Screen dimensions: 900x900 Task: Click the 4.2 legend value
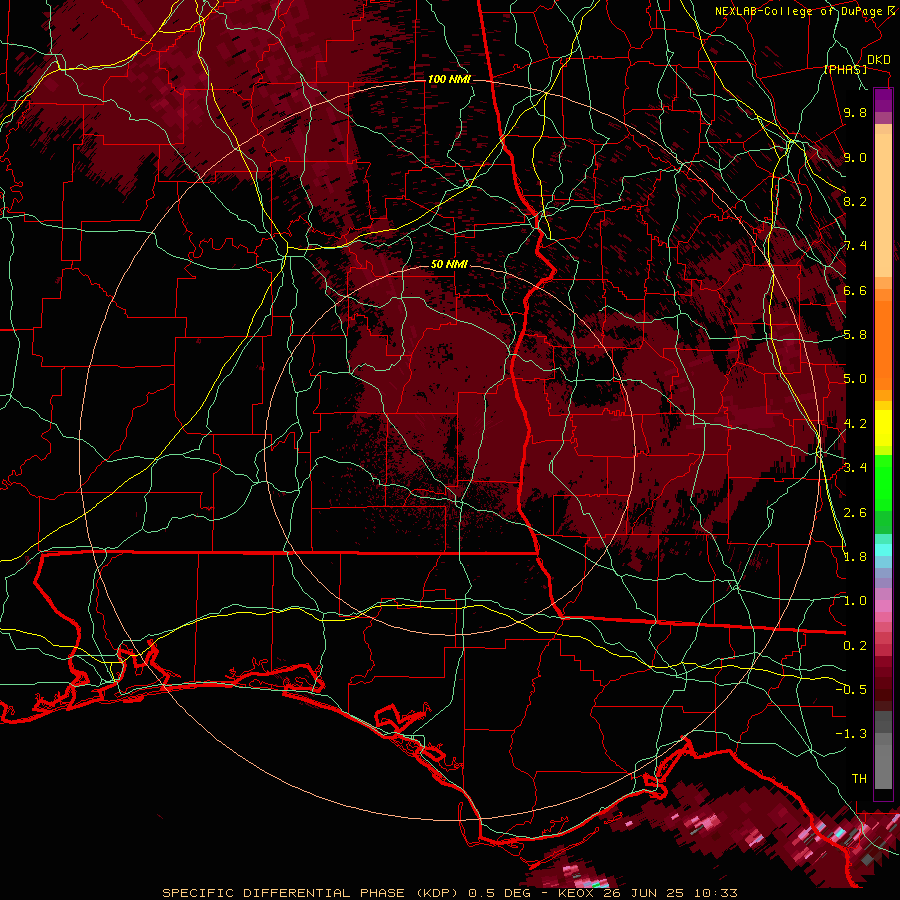855,424
